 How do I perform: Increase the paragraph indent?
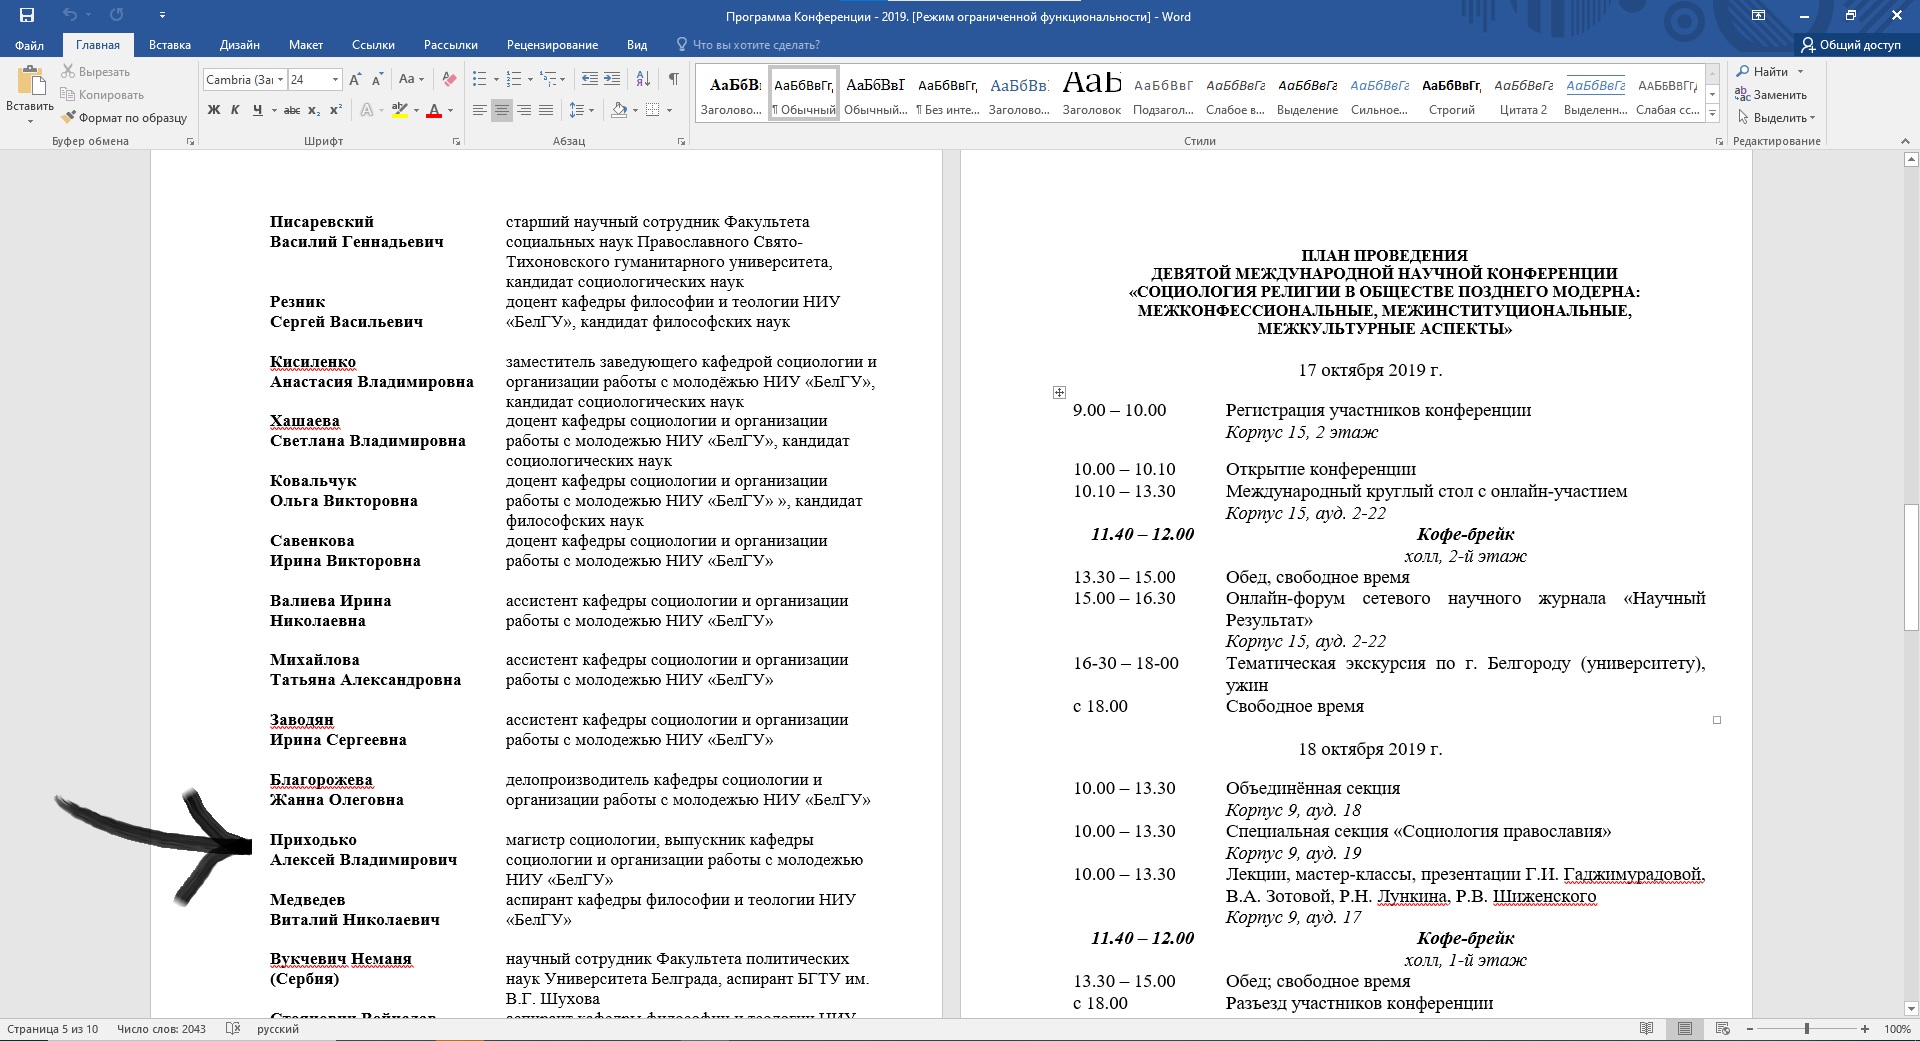[x=612, y=80]
